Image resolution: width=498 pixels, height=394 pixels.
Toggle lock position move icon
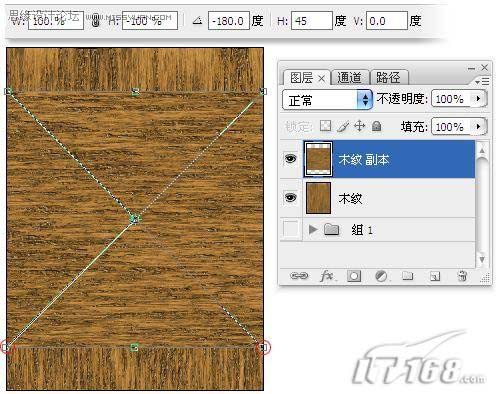(360, 126)
